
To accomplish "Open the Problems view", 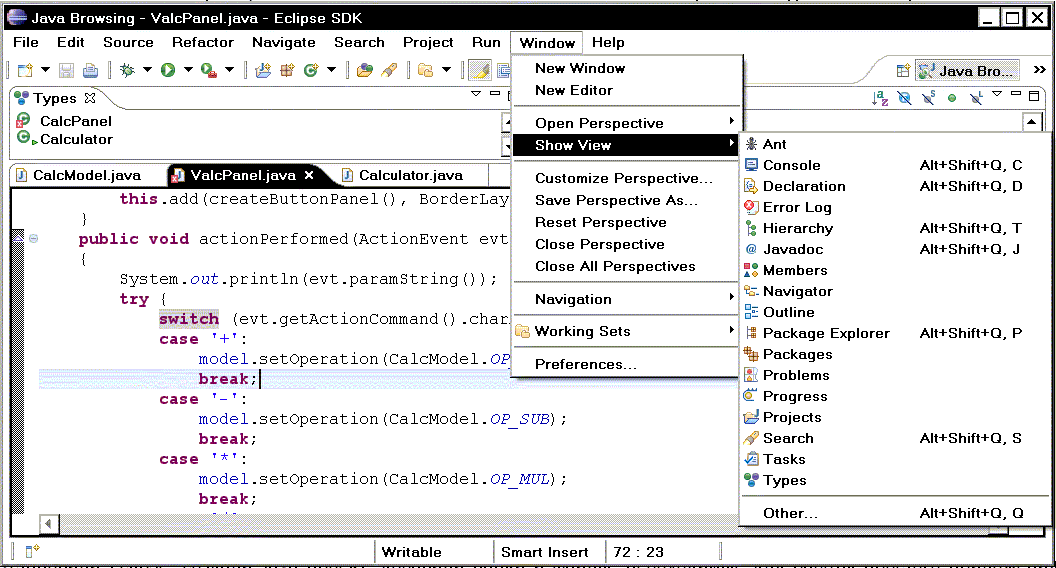I will [x=895, y=375].
